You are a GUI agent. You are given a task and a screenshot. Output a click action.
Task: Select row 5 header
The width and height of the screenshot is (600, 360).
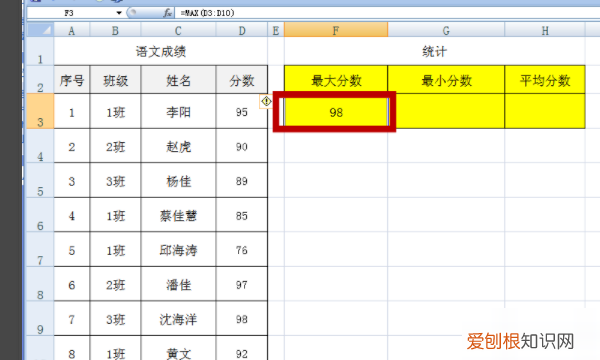40,180
